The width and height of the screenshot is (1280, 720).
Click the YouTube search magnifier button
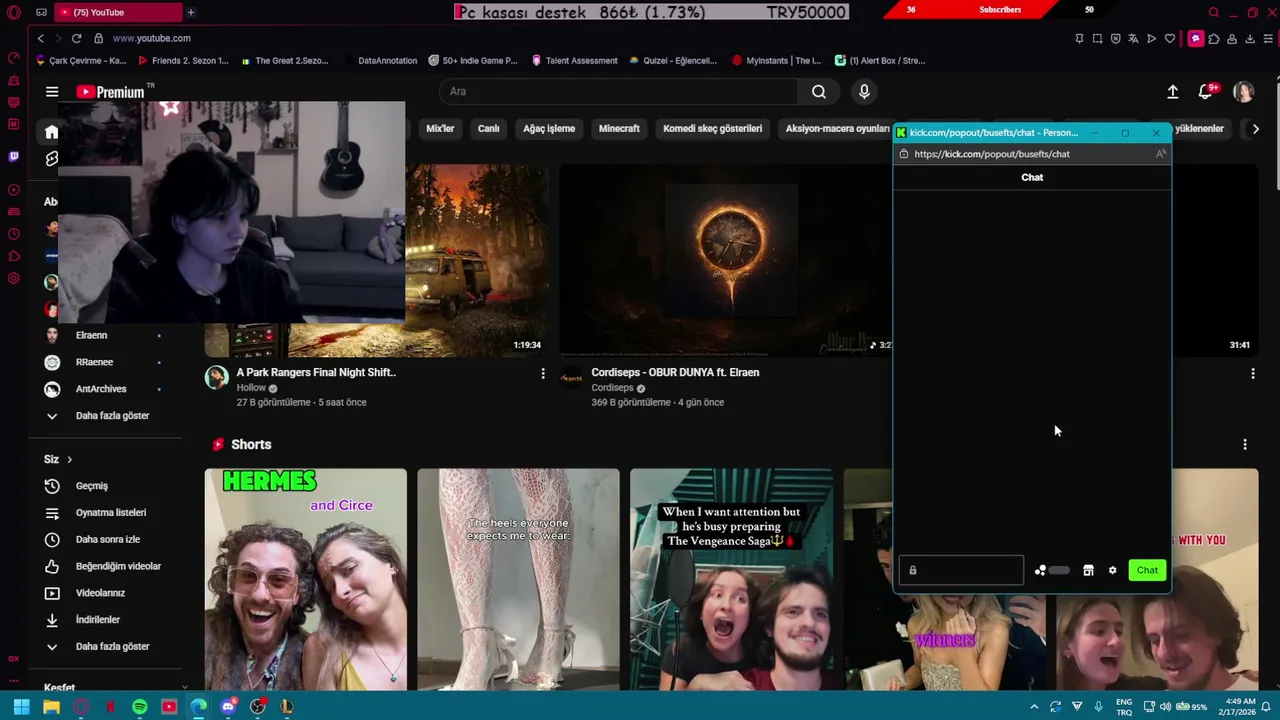point(819,92)
